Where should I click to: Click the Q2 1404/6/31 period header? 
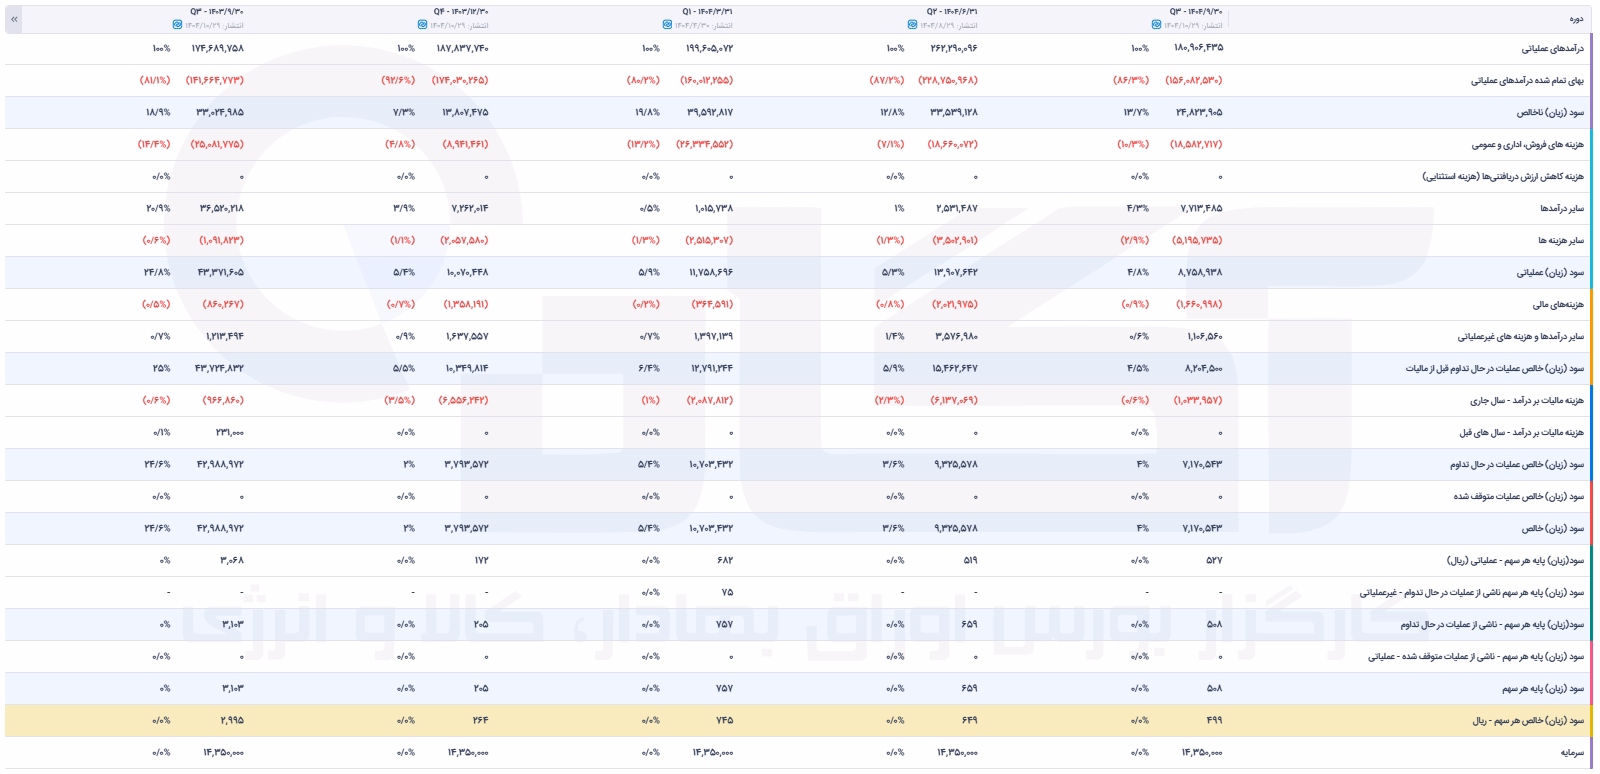tap(952, 12)
